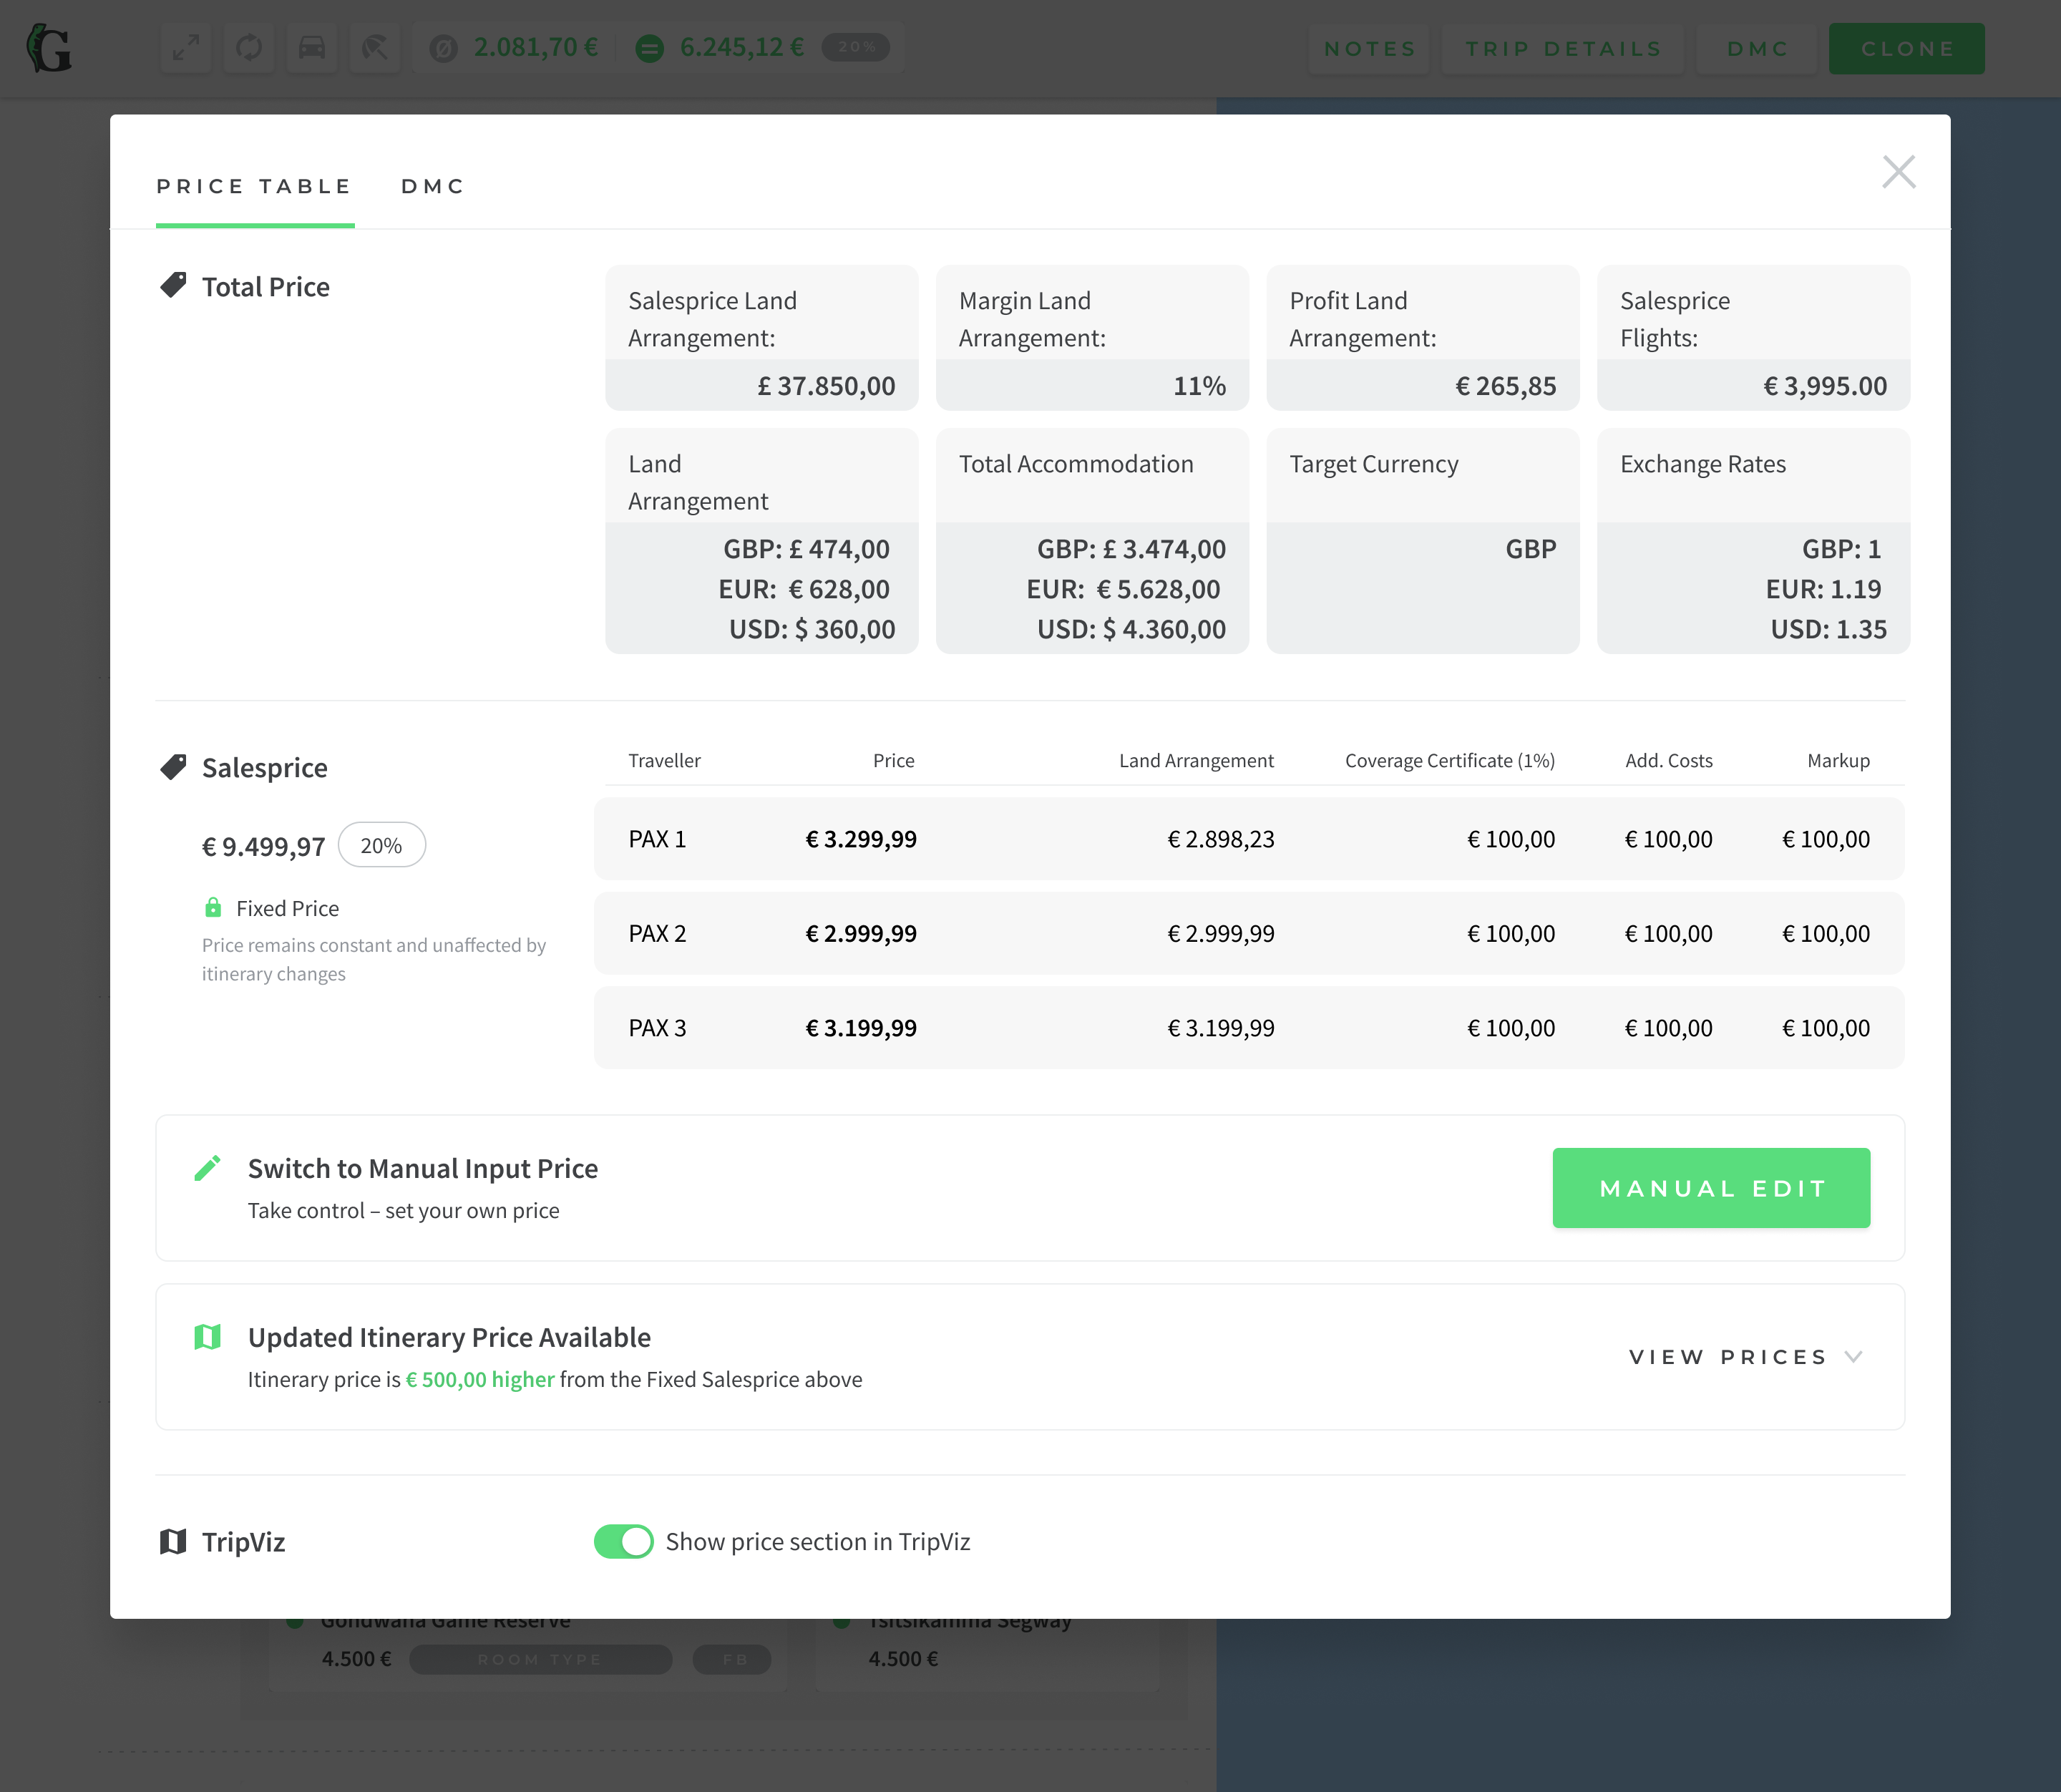2061x1792 pixels.
Task: Click PAX 1 land arrangement € 2.898,23
Action: point(1221,839)
